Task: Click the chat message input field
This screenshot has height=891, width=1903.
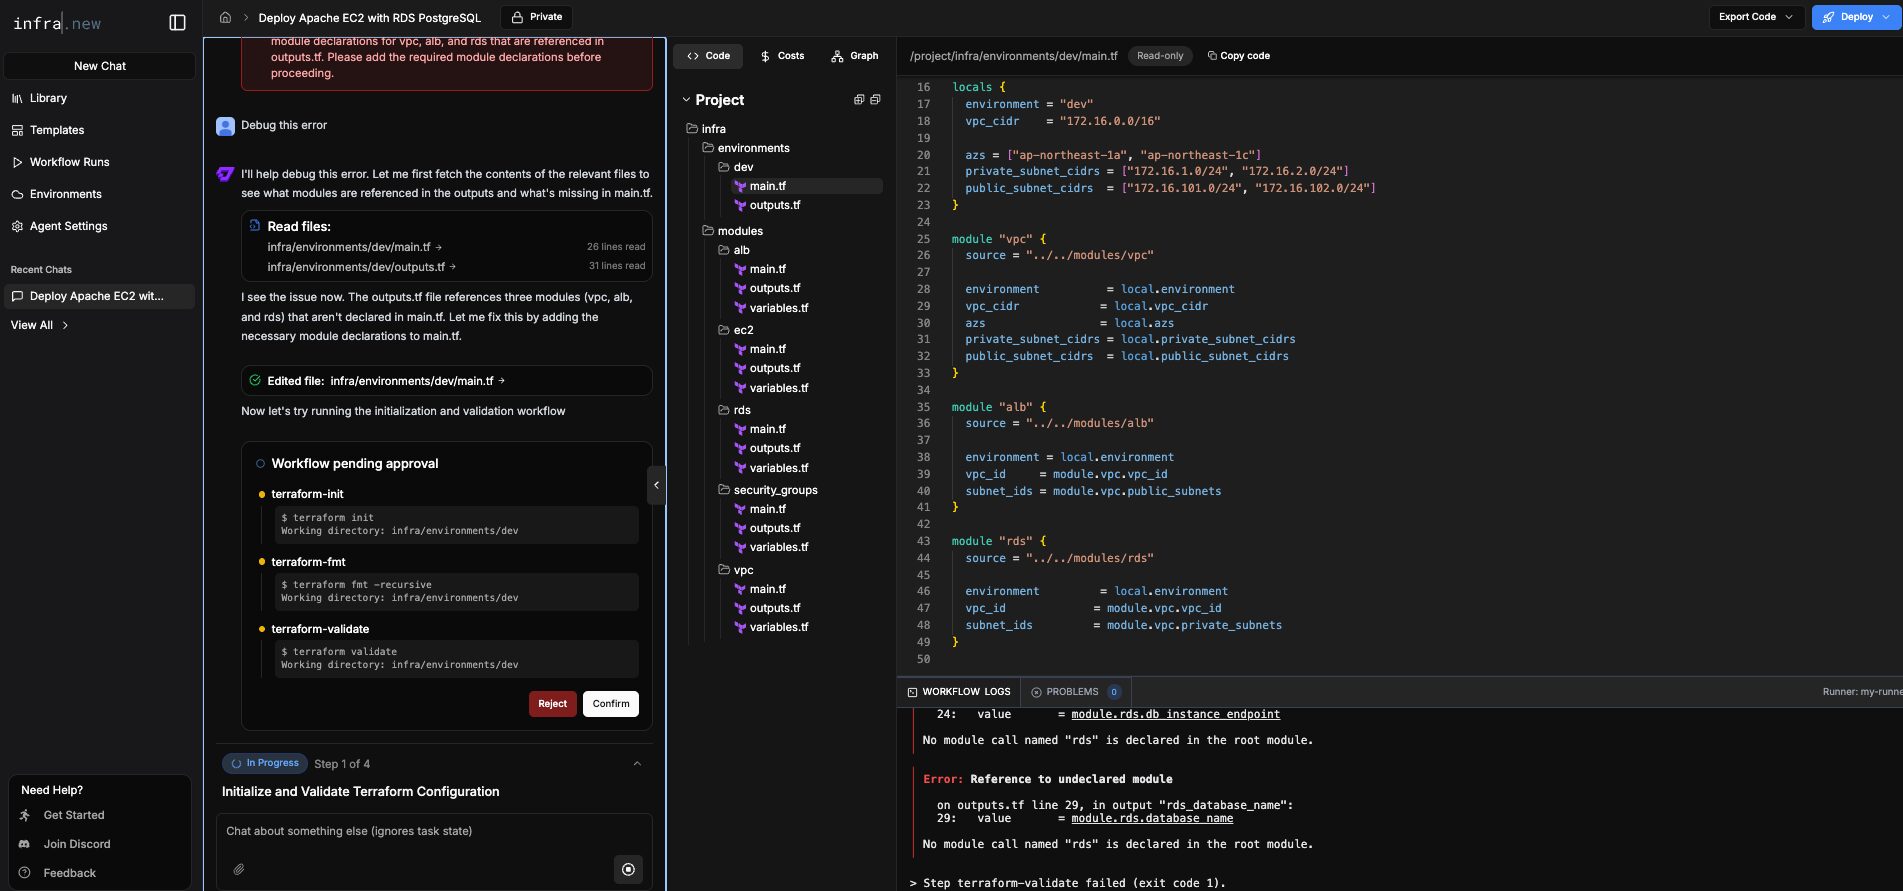Action: coord(434,832)
